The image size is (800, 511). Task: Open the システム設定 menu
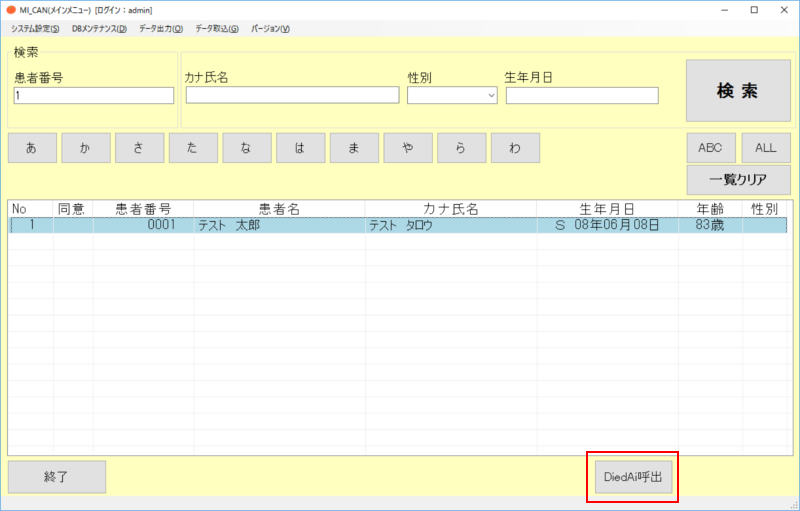coord(35,28)
